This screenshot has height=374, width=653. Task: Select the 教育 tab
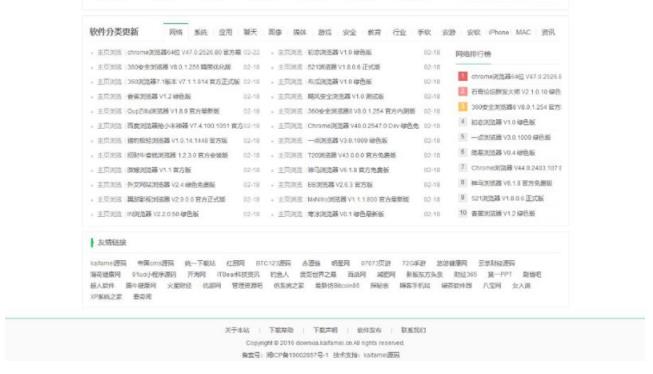click(x=374, y=32)
